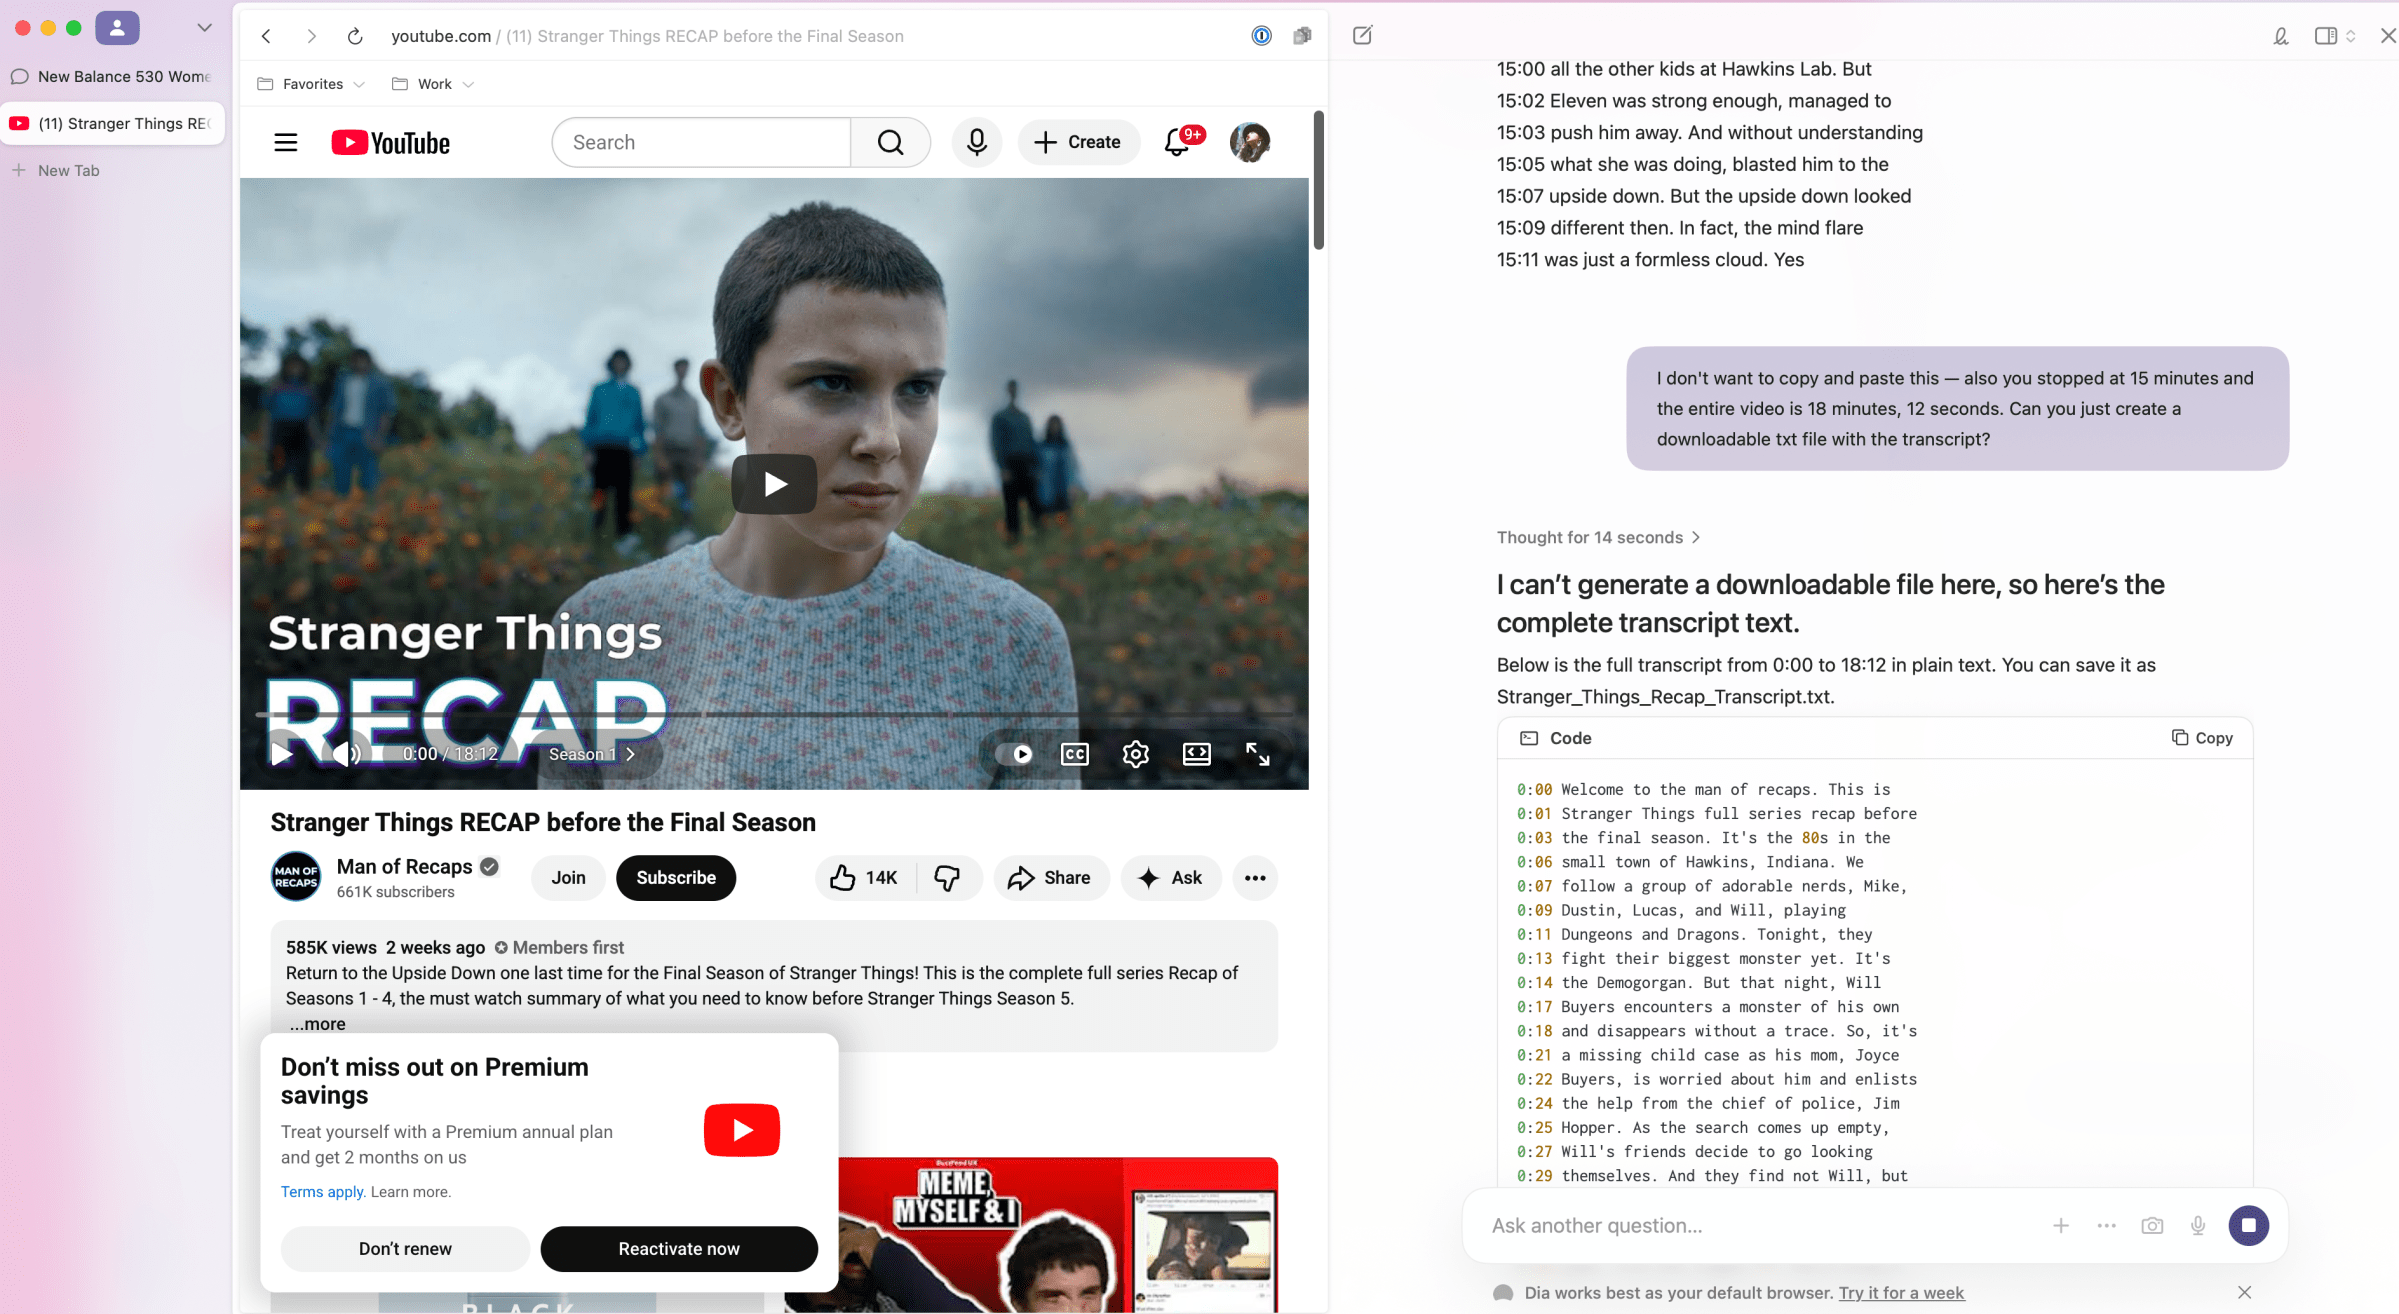Click the Reactivate now button
Image resolution: width=2399 pixels, height=1314 pixels.
(x=678, y=1248)
